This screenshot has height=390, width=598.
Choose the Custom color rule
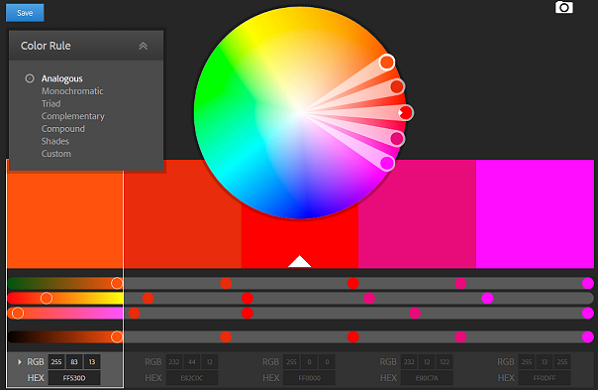pyautogui.click(x=56, y=154)
